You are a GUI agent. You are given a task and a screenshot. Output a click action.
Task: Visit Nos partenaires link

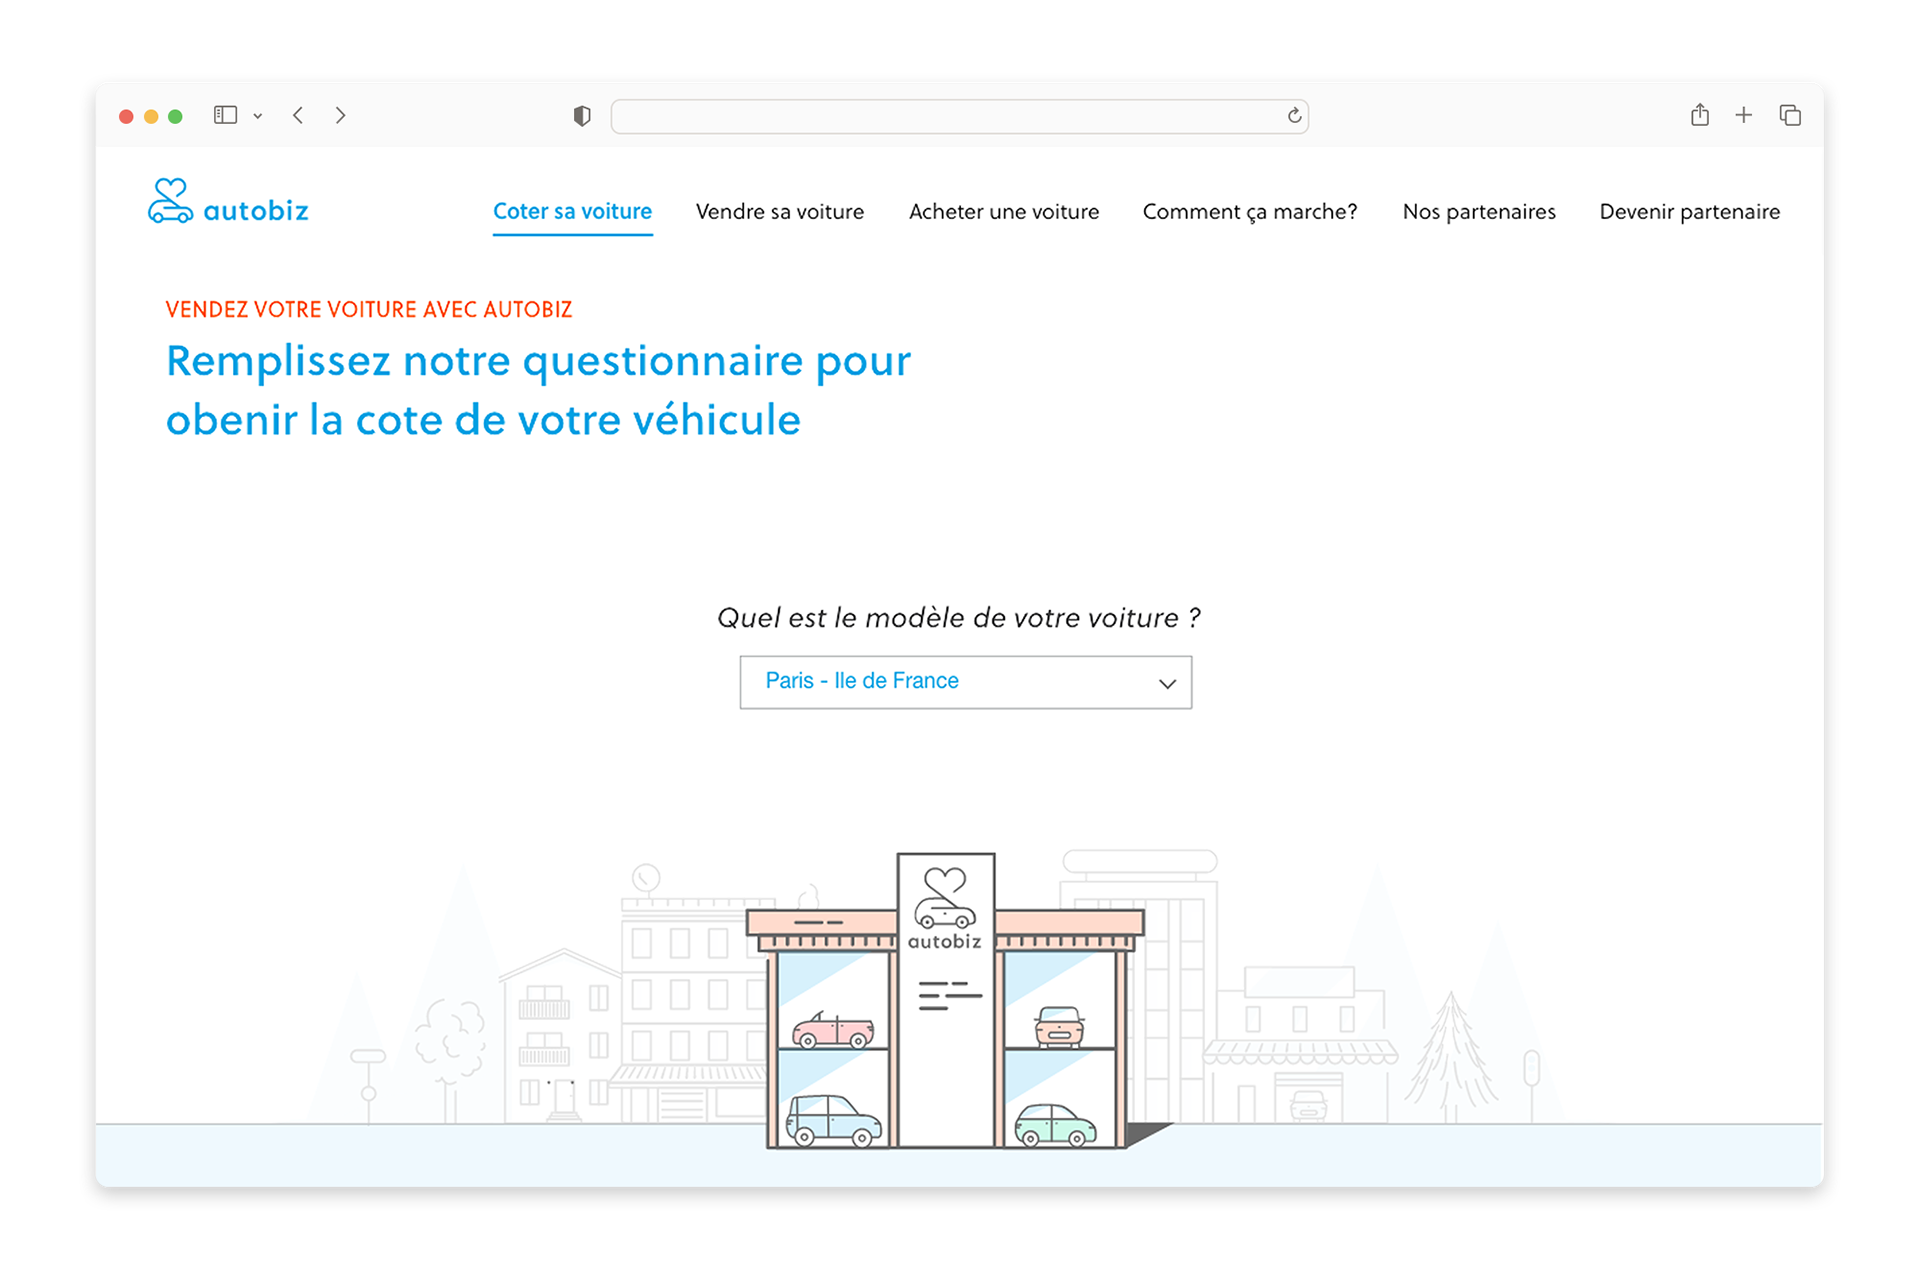[x=1479, y=212]
